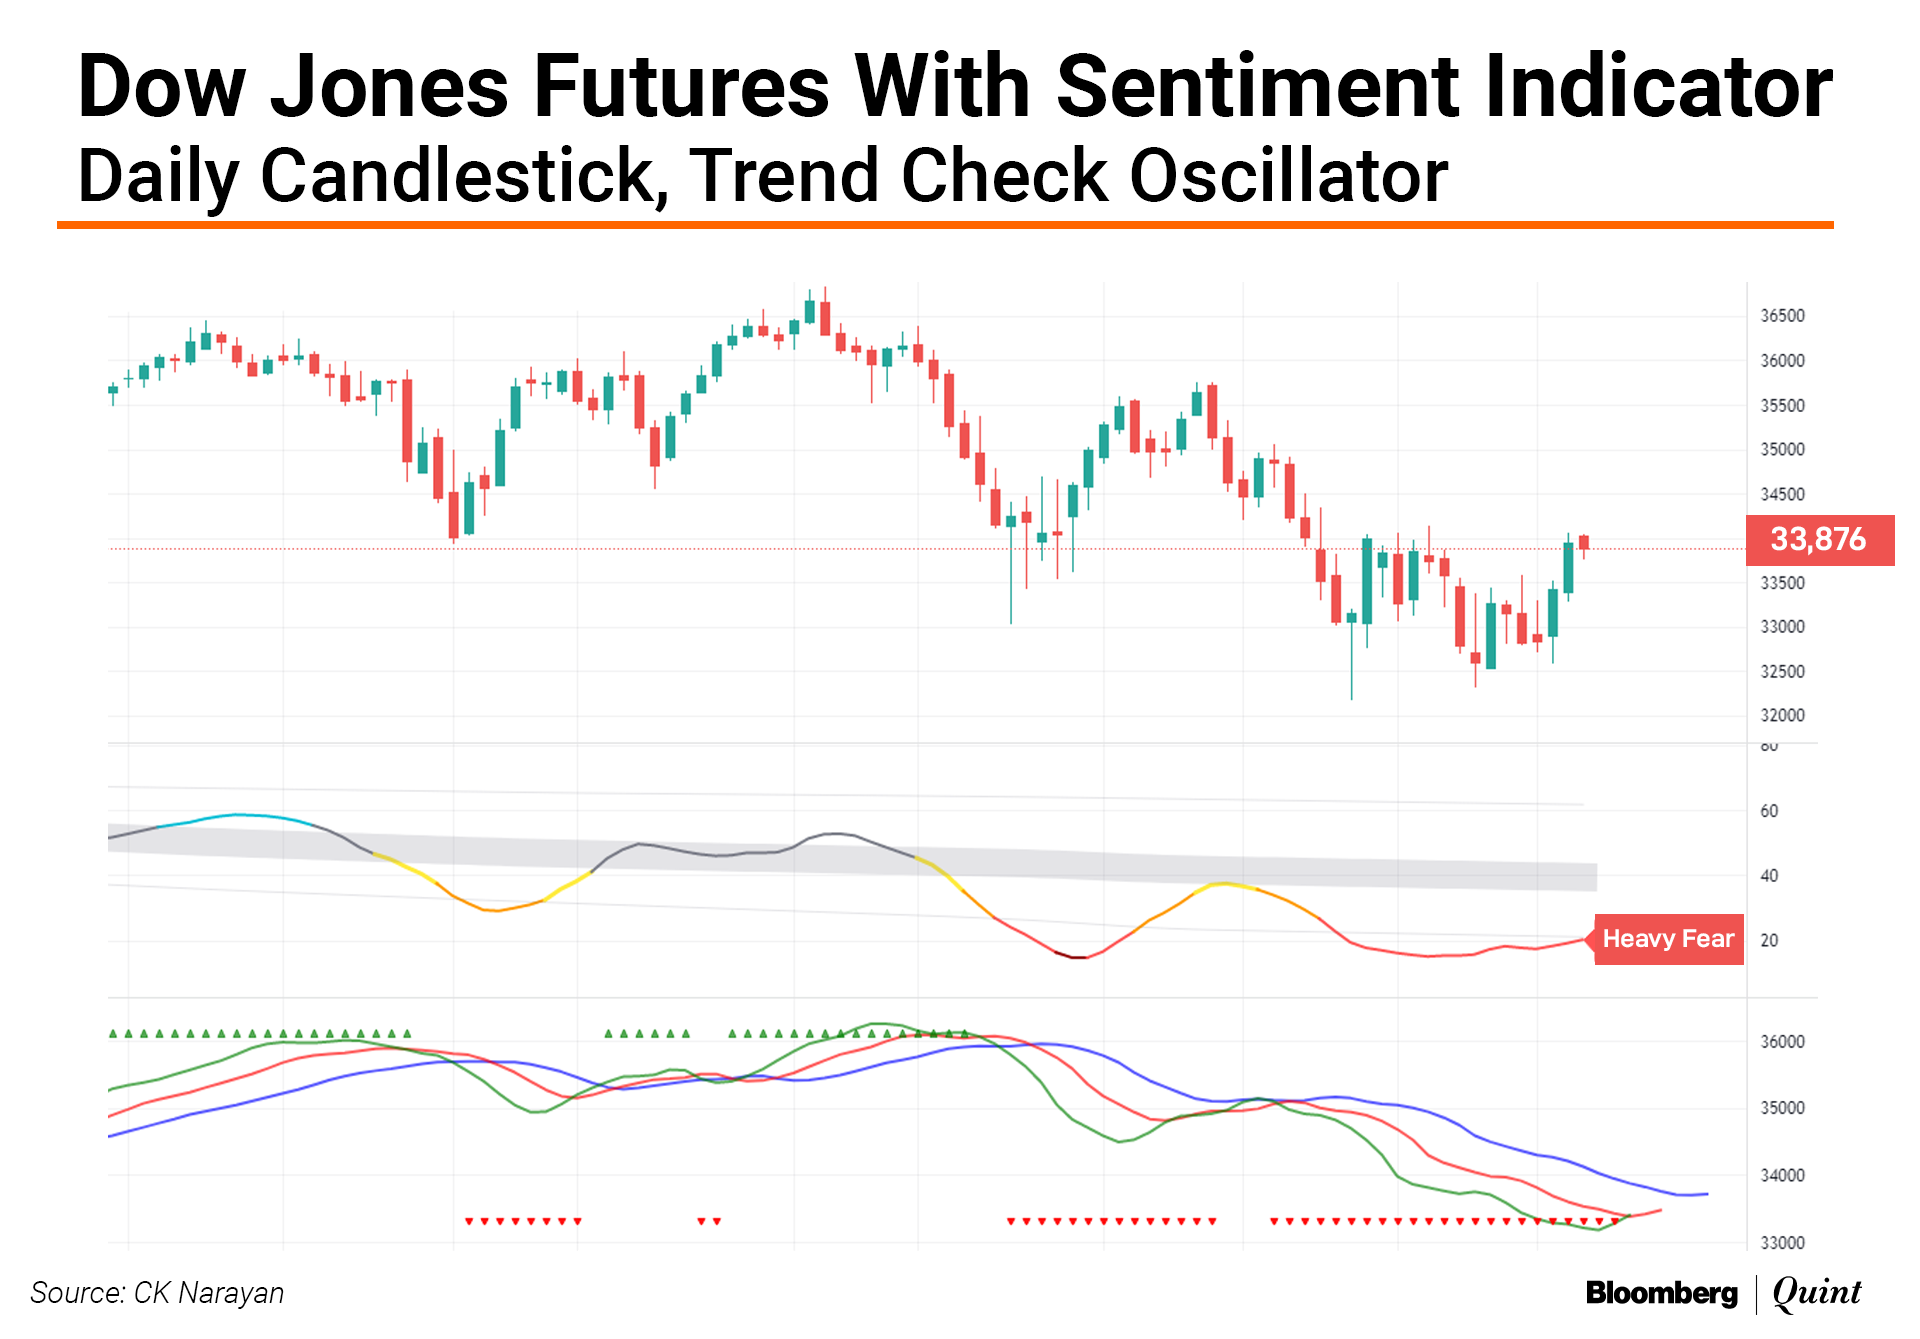Click the Daily Candlestick, Trend Check Oscillator subtitle
Screen dimensions: 1920x1339
pyautogui.click(x=762, y=176)
